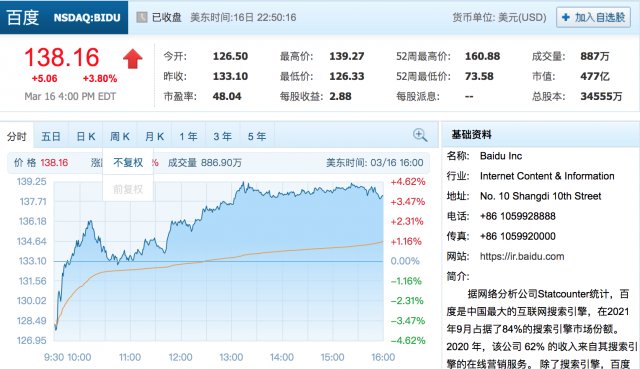The height and width of the screenshot is (369, 640).
Task: Open the https://ir.baidu.com website link
Action: click(522, 256)
